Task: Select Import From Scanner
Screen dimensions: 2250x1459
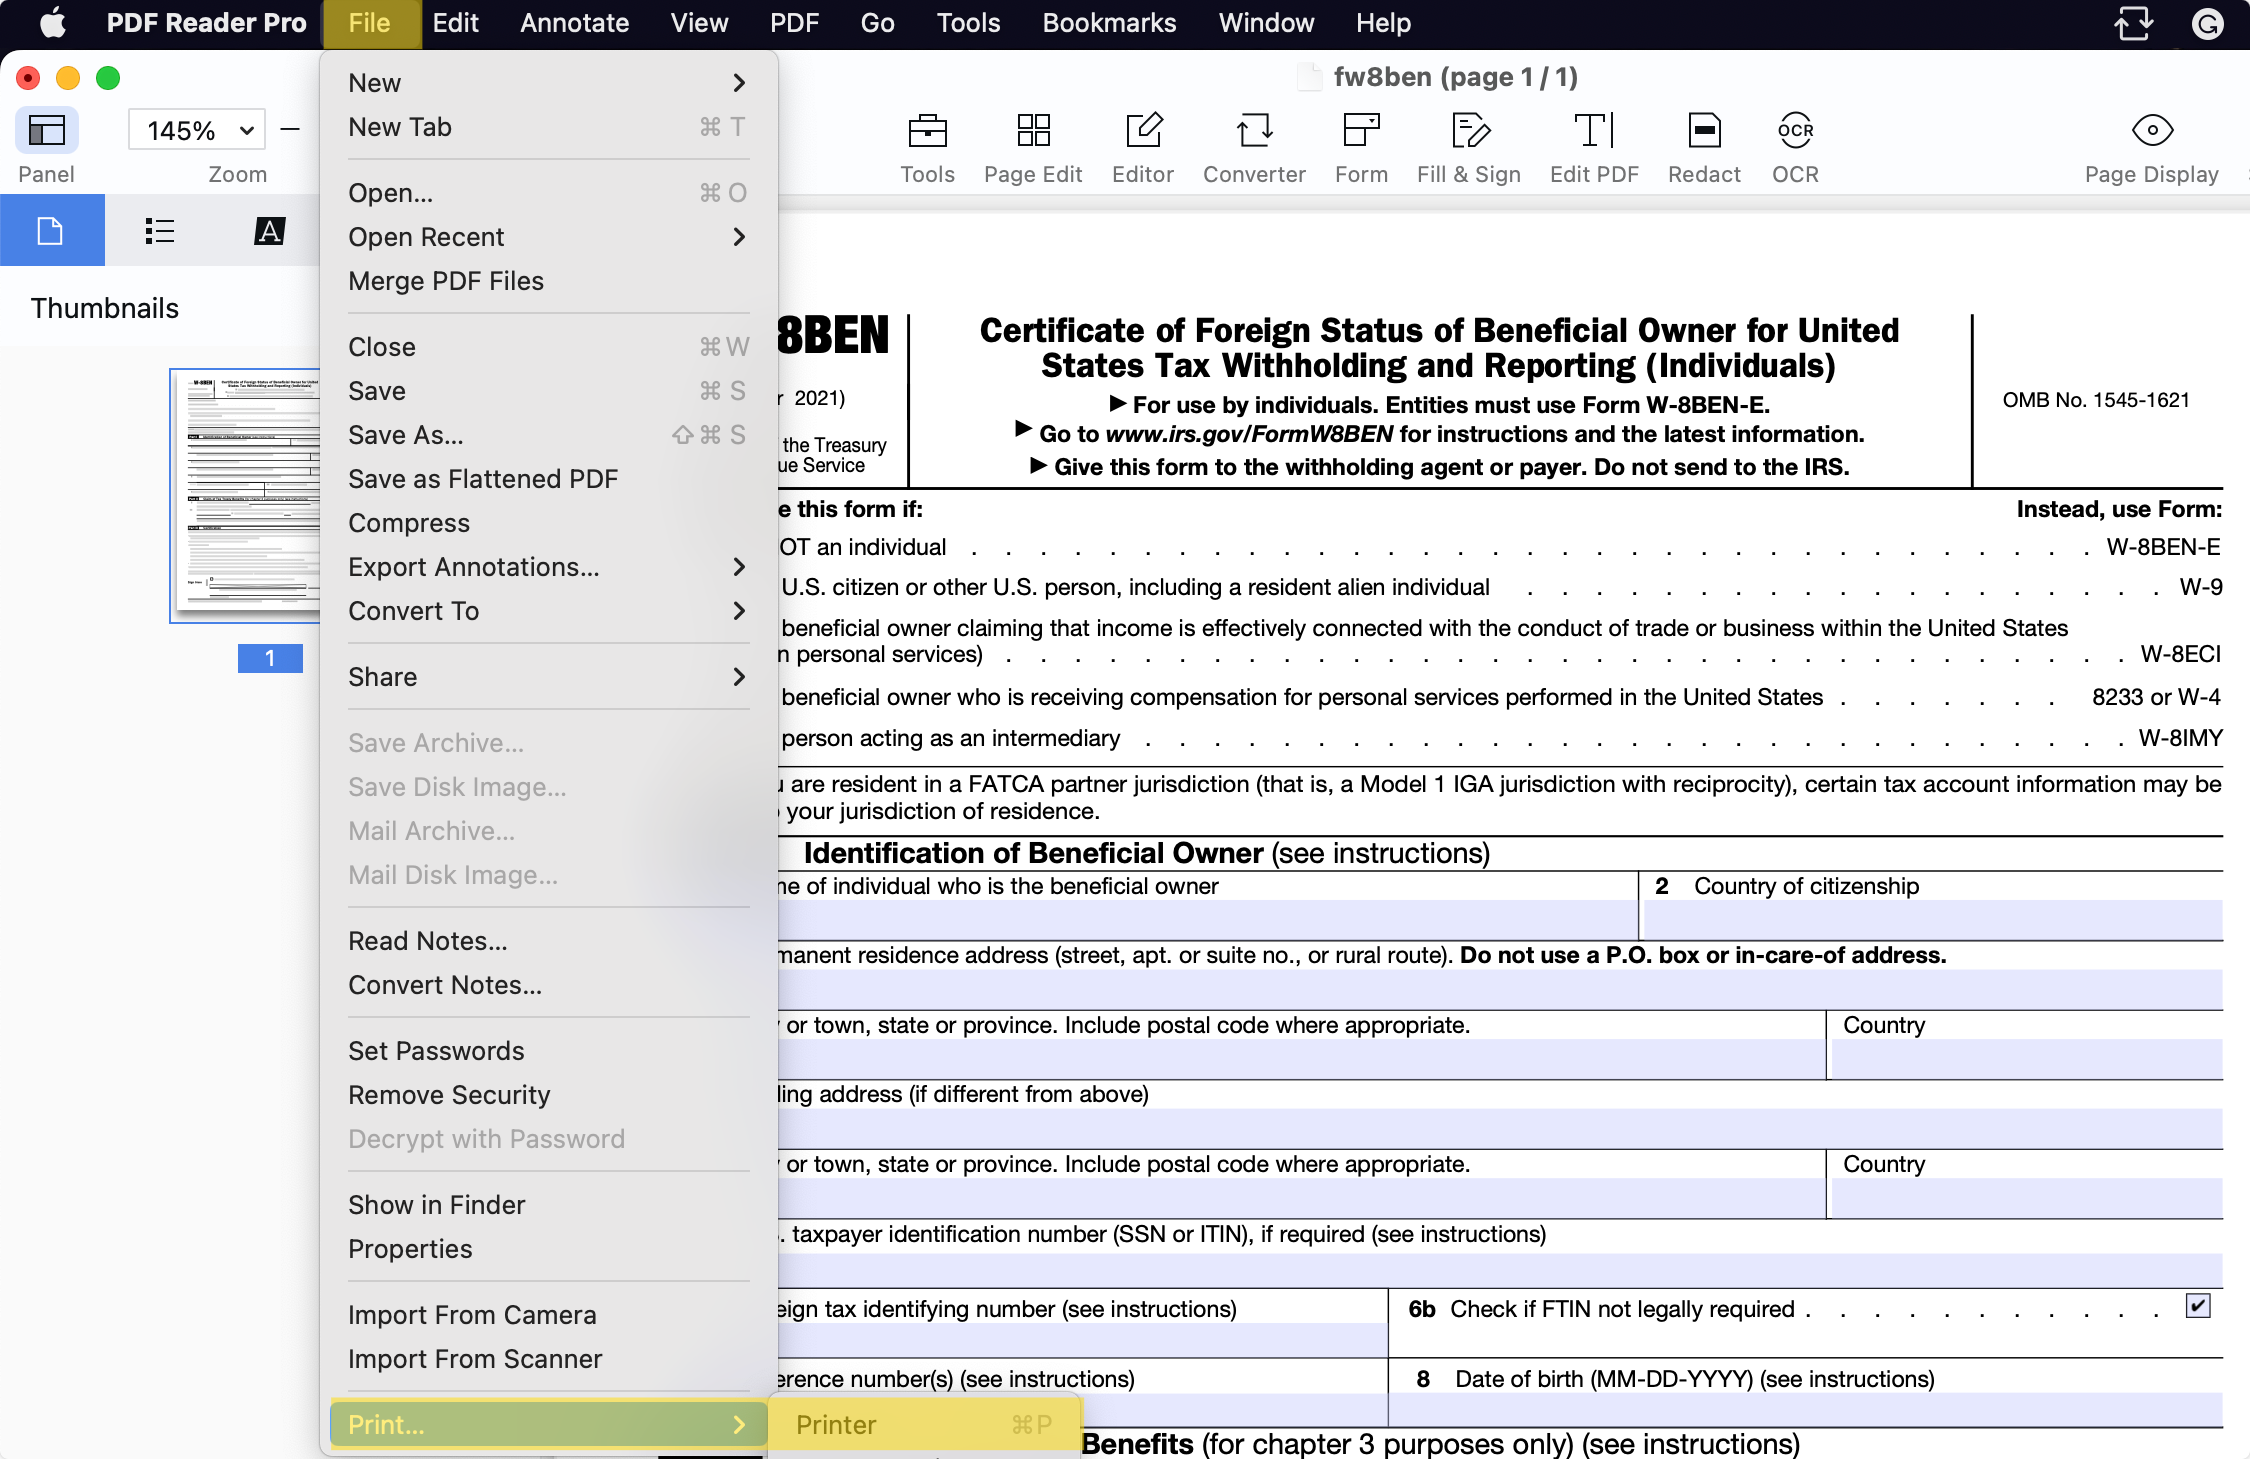Action: [x=548, y=1359]
